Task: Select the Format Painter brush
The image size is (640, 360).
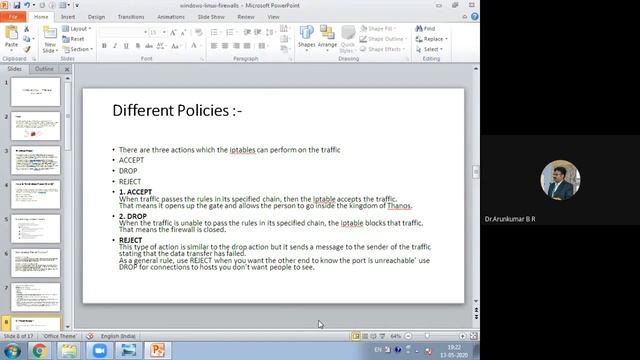Action: [27, 49]
